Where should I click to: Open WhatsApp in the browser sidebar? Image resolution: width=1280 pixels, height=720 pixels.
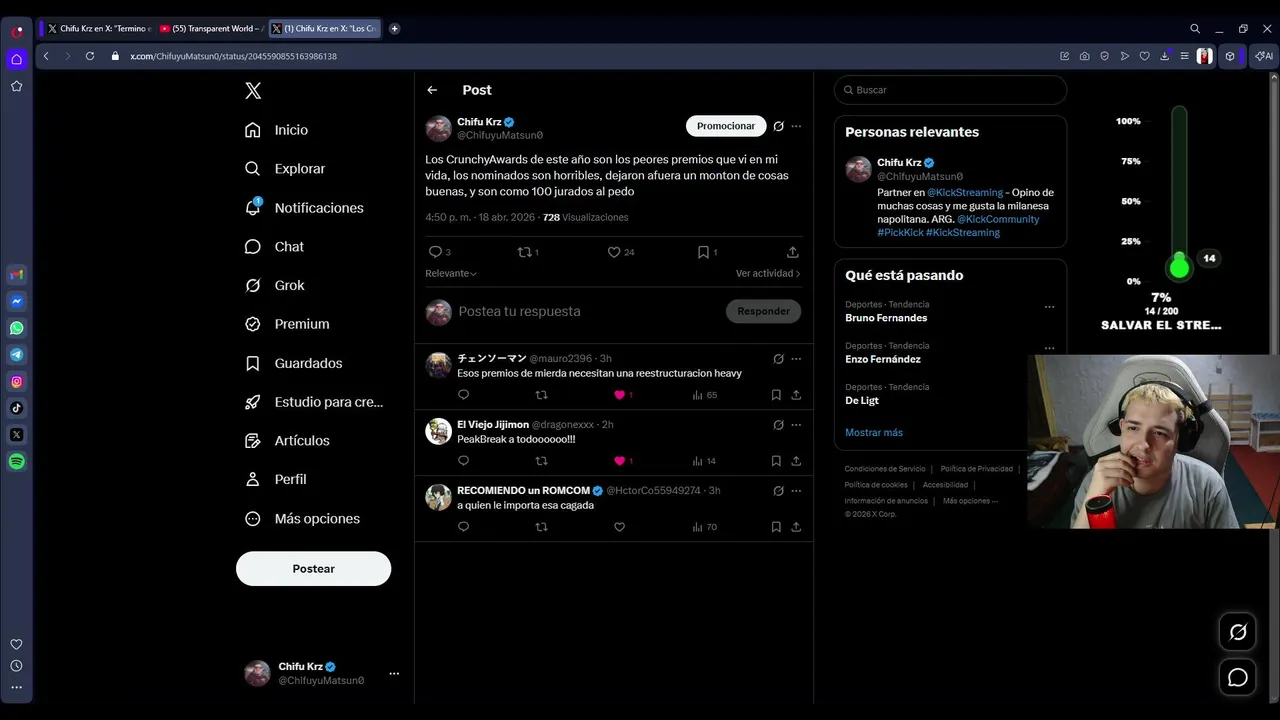[x=17, y=328]
